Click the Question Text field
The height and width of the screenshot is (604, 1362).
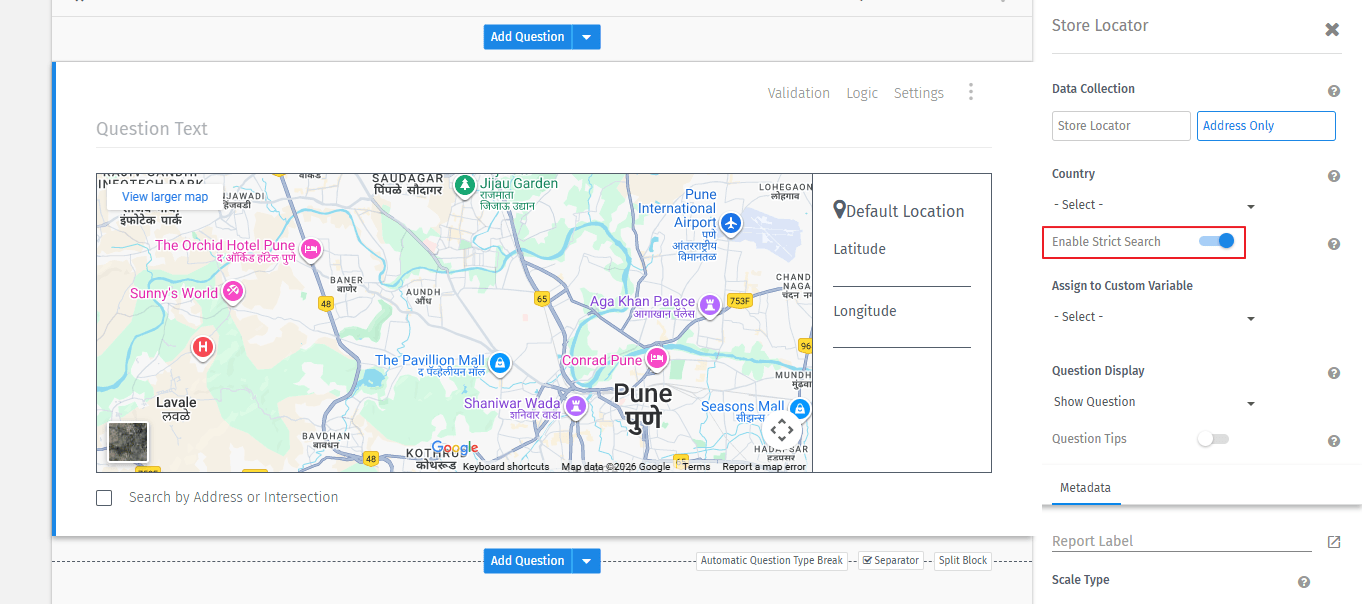click(544, 129)
